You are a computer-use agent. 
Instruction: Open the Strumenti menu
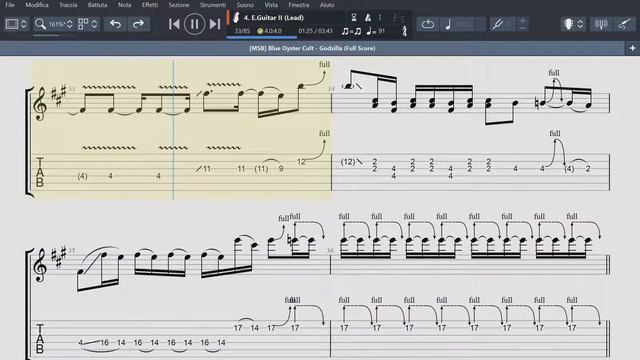[x=213, y=5]
